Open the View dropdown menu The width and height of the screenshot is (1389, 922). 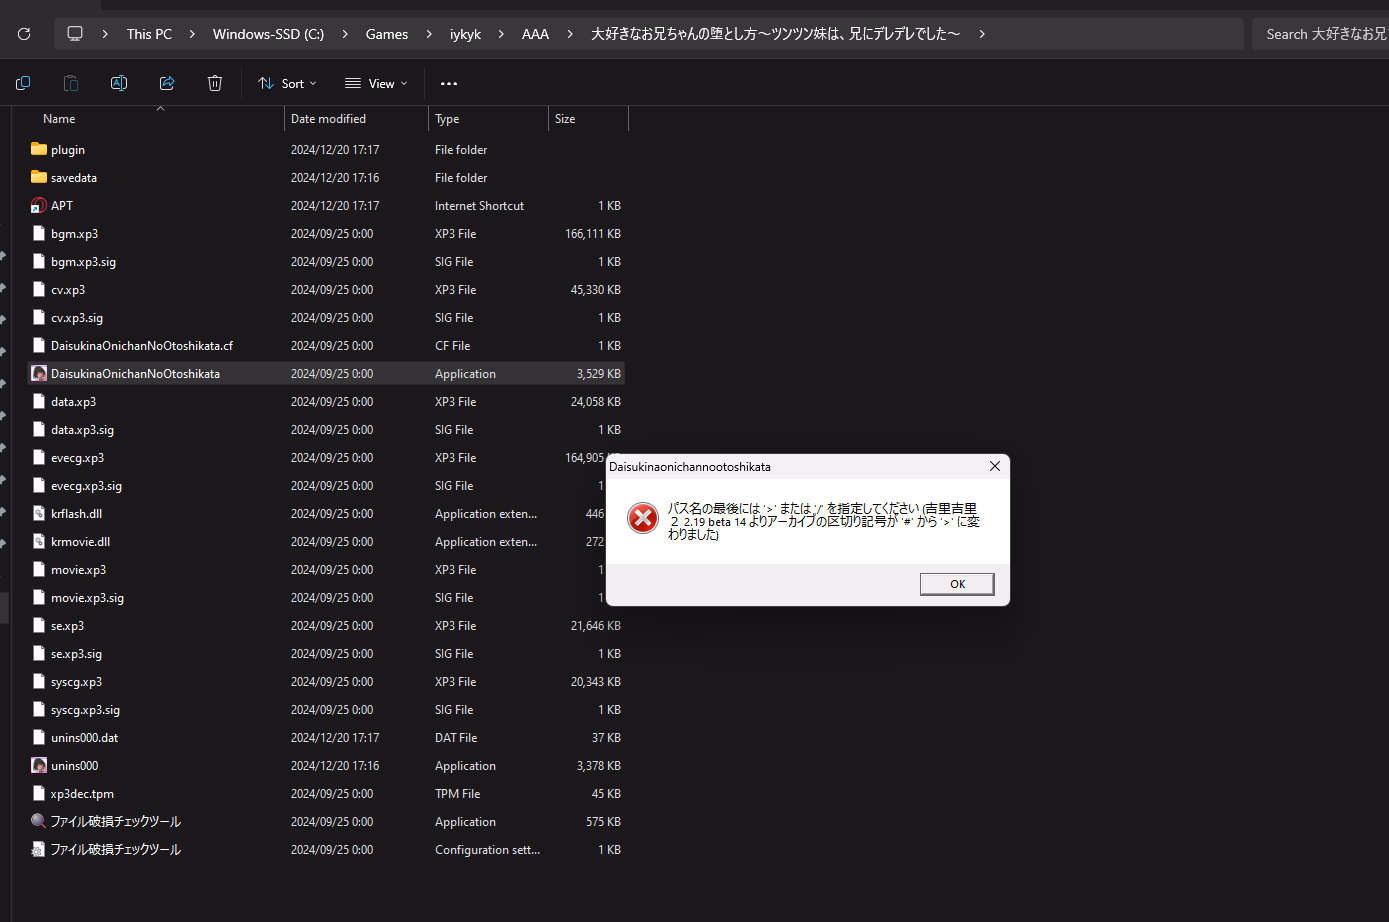(376, 84)
